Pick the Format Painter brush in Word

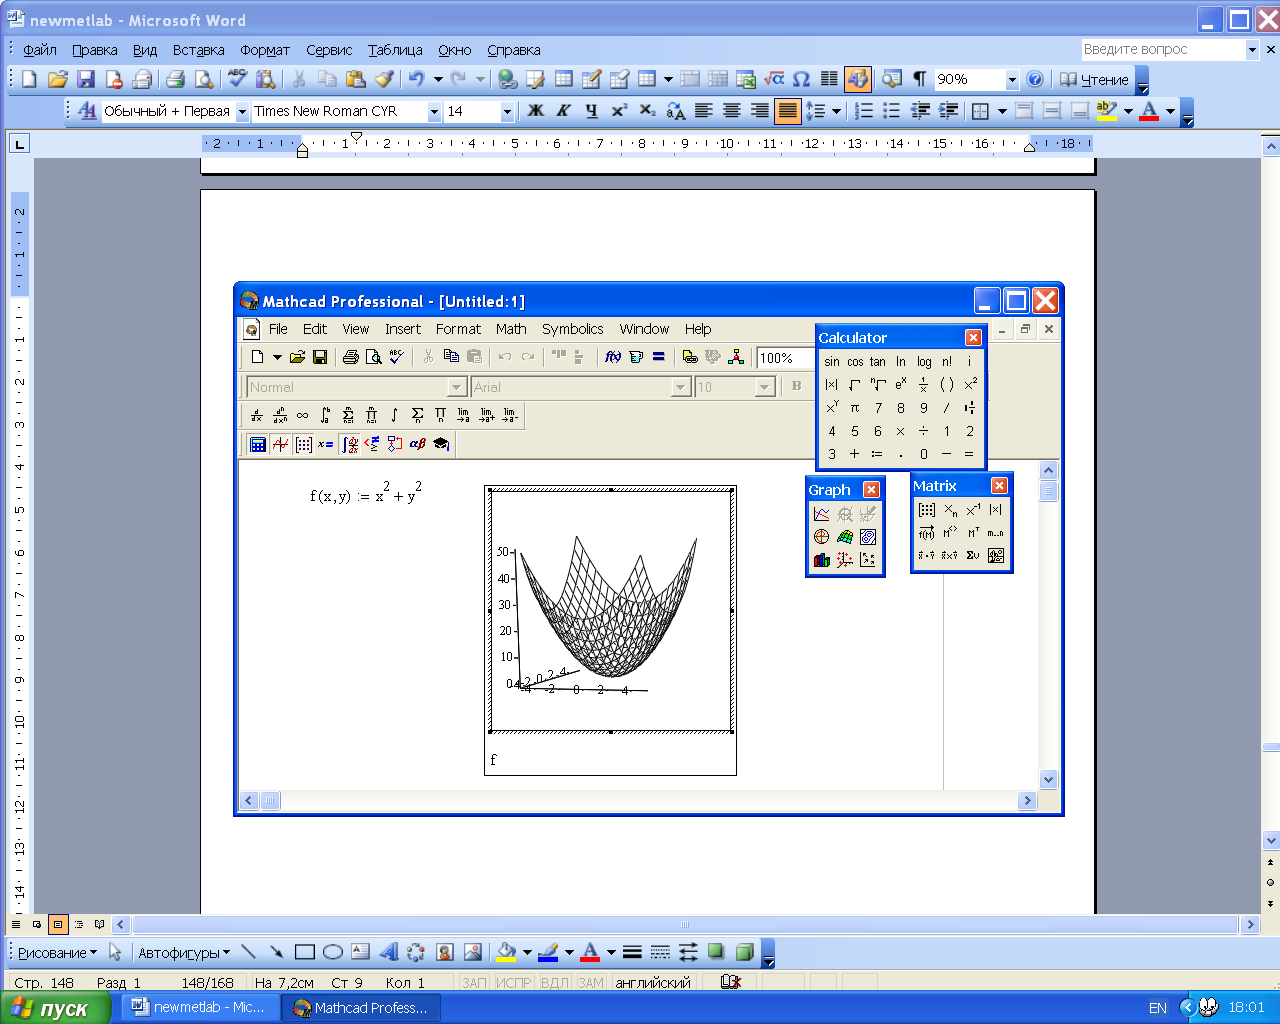point(384,79)
